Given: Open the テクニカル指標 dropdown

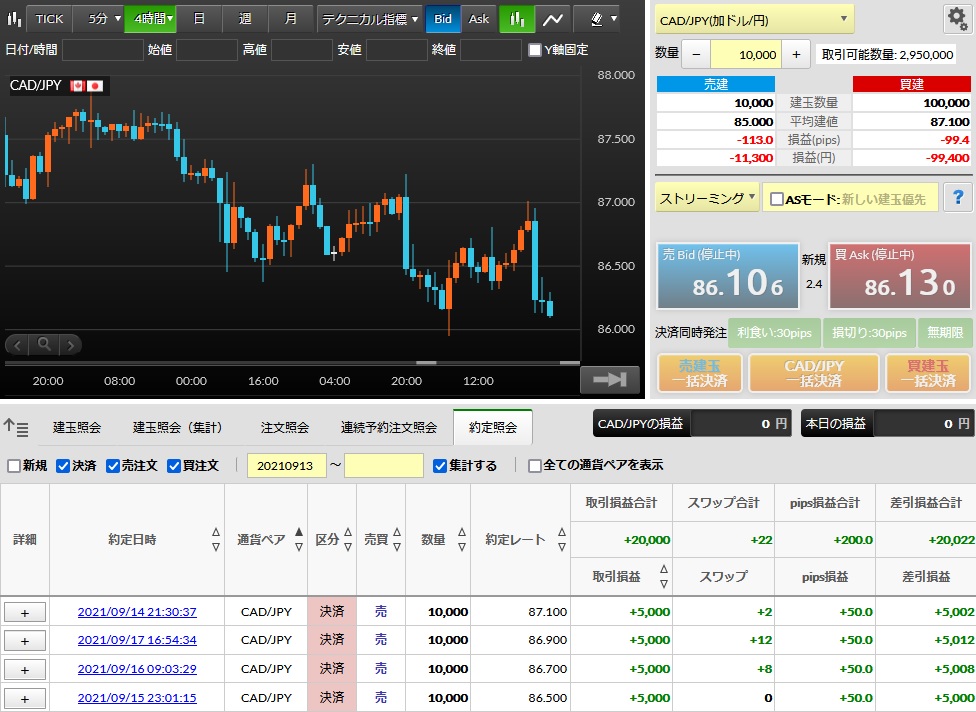Looking at the screenshot, I should pyautogui.click(x=370, y=19).
